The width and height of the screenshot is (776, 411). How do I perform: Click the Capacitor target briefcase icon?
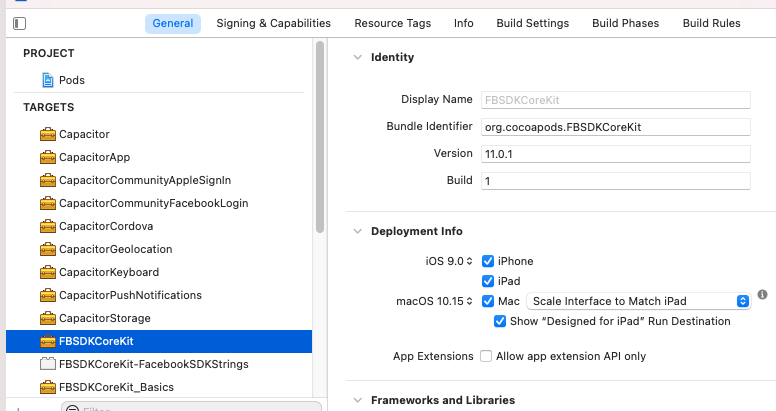[x=47, y=134]
